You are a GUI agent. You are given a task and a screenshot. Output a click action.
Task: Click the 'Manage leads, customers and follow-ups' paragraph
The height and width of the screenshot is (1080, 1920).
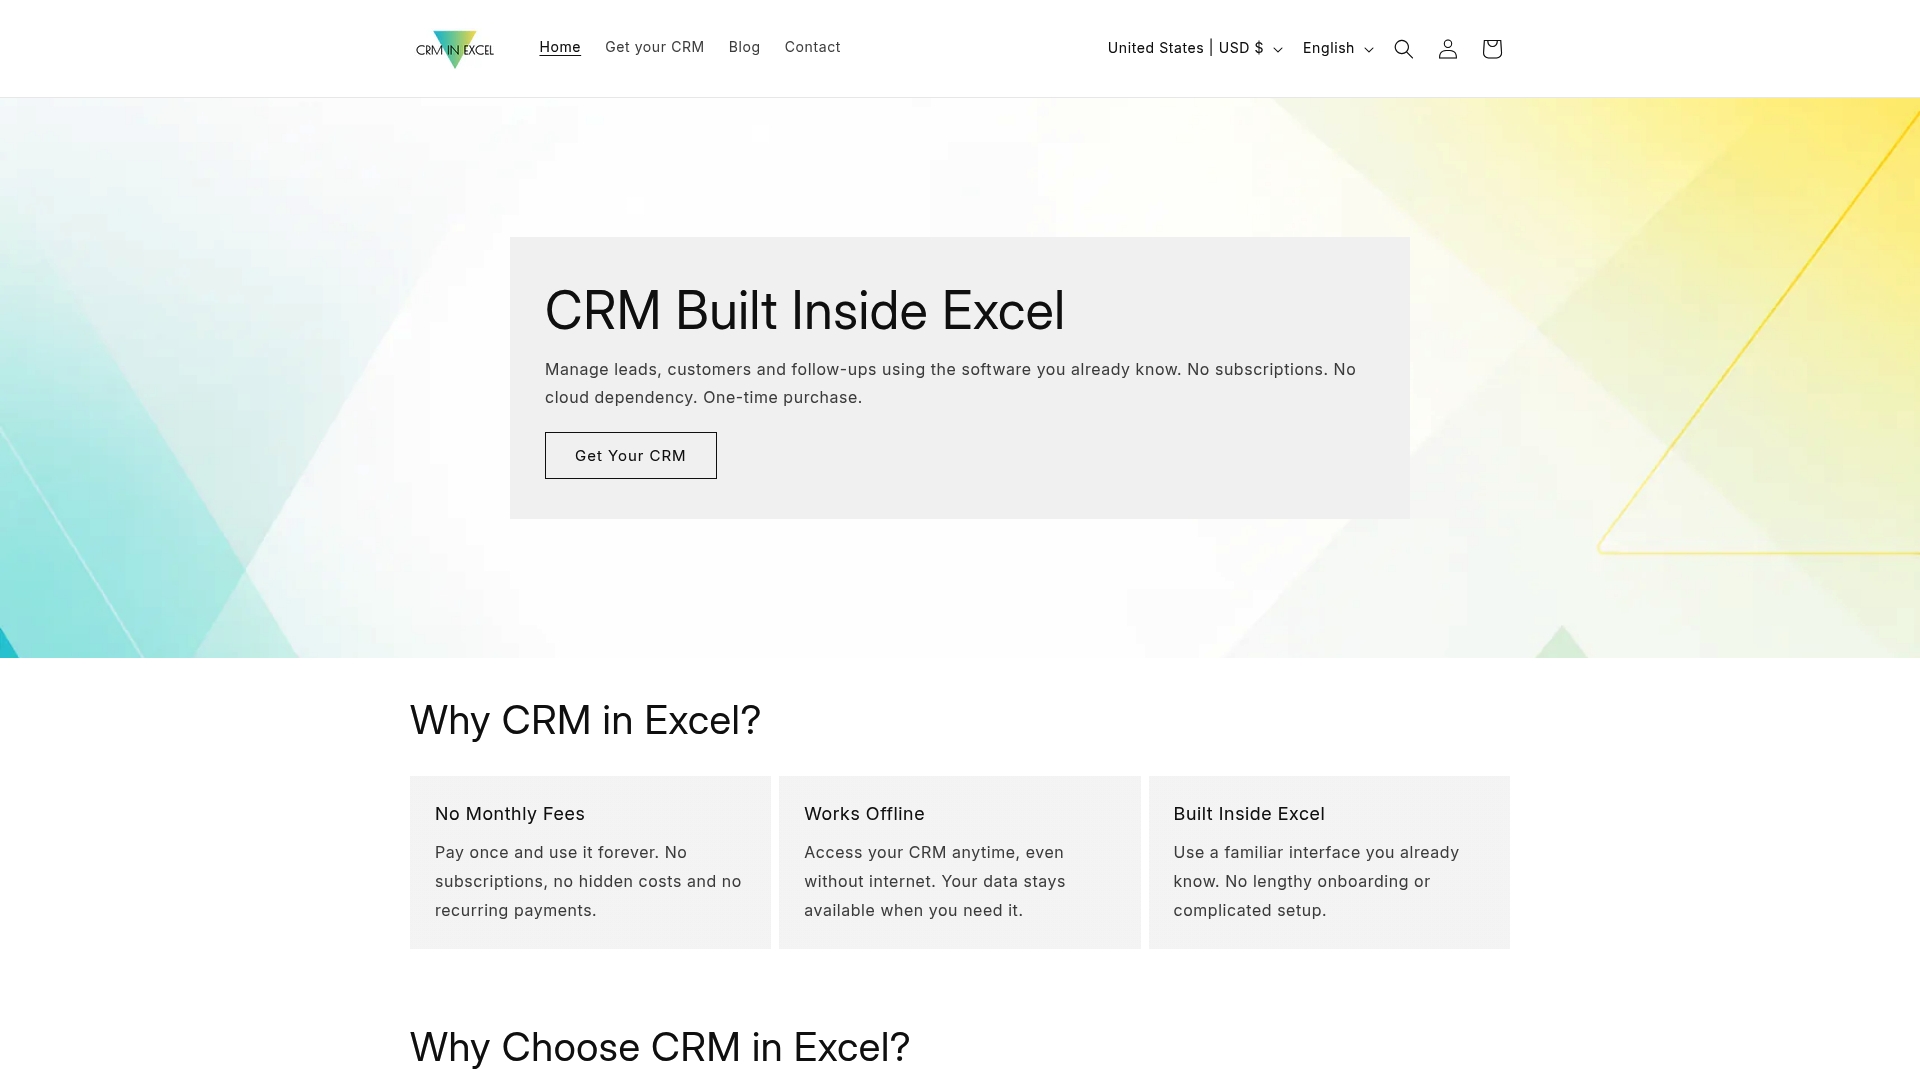click(950, 383)
